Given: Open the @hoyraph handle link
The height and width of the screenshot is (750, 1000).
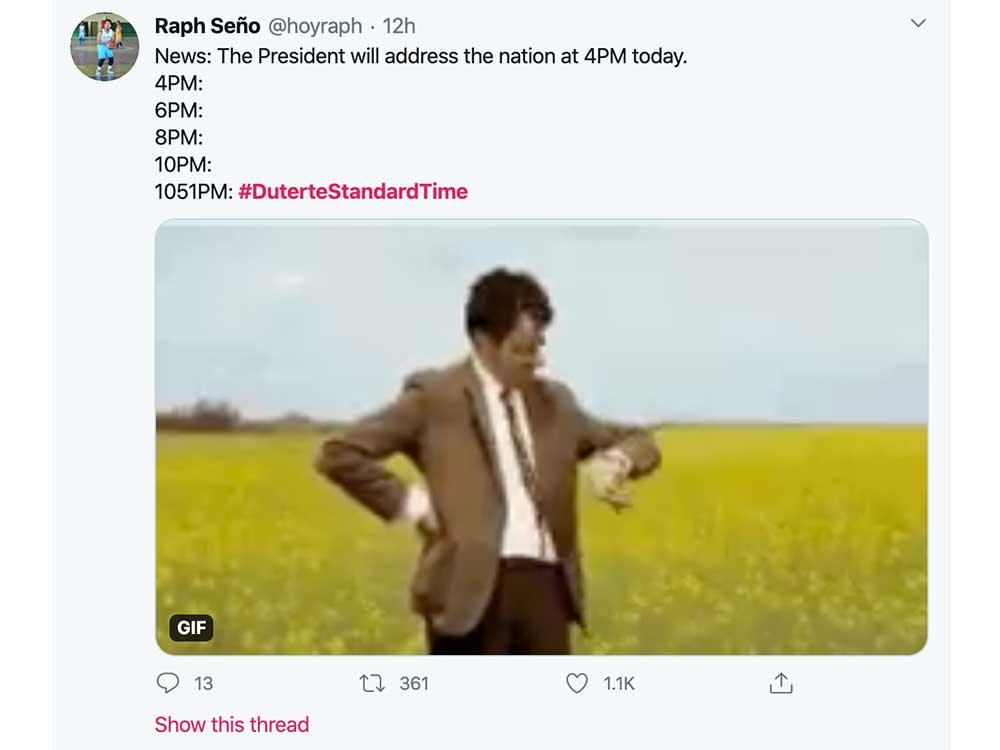Looking at the screenshot, I should click(x=315, y=26).
